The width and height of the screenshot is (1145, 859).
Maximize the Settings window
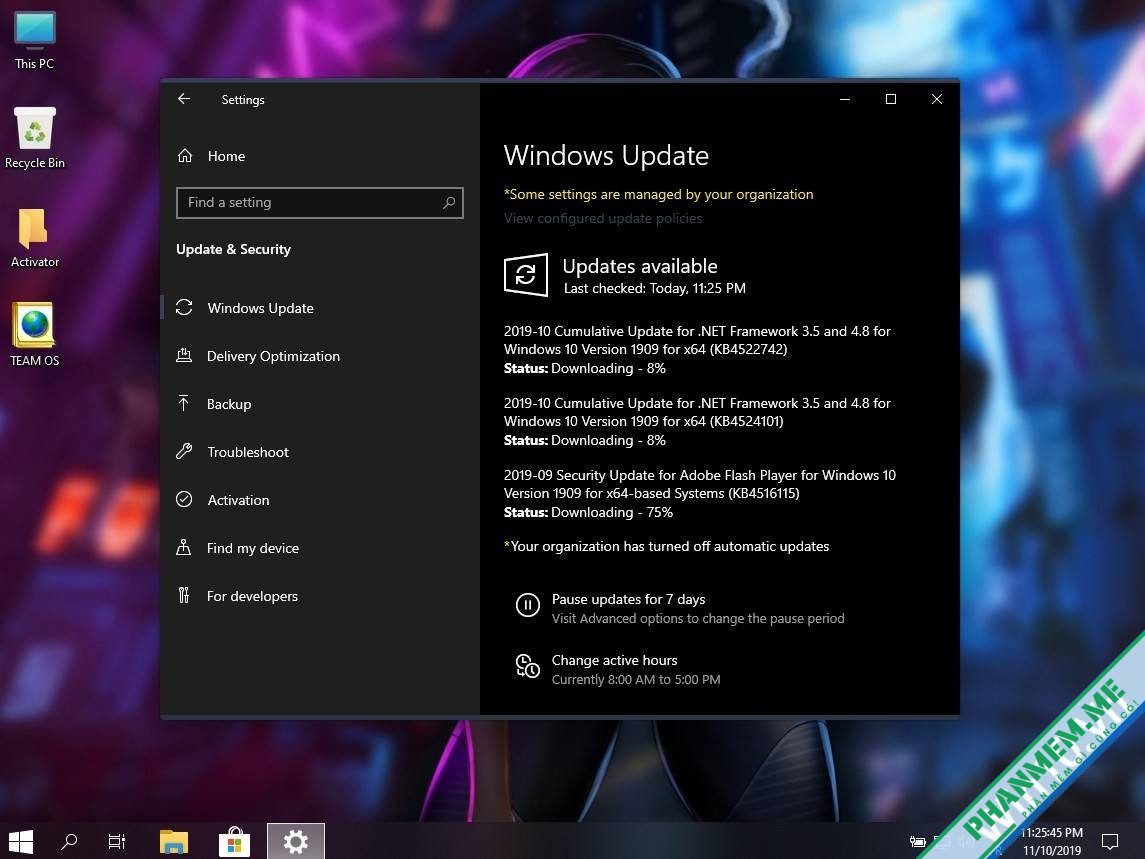coord(891,99)
